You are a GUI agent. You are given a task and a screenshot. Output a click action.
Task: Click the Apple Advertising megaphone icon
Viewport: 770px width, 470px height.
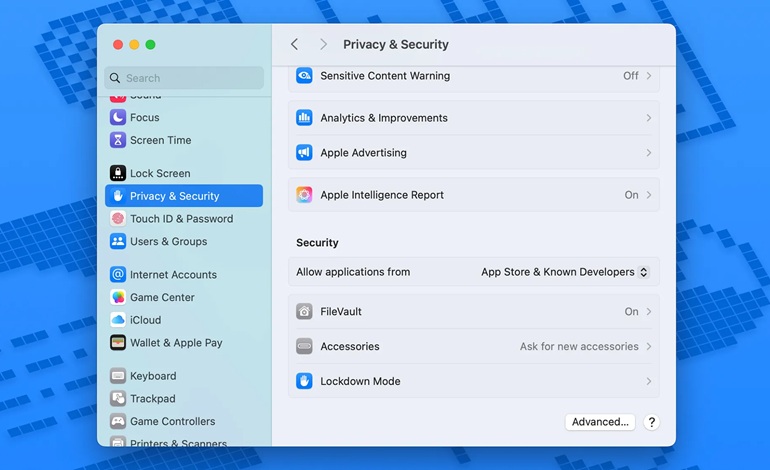pos(304,153)
